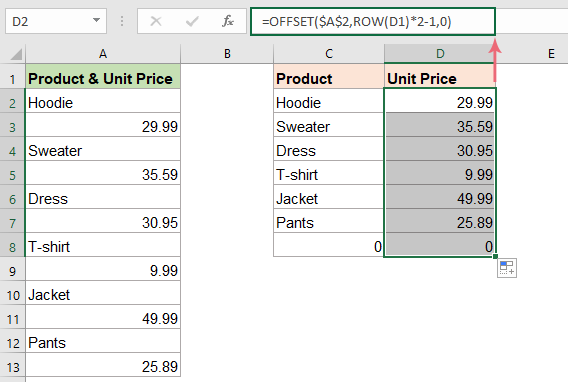Click cell A13 with 25.89

103,365
